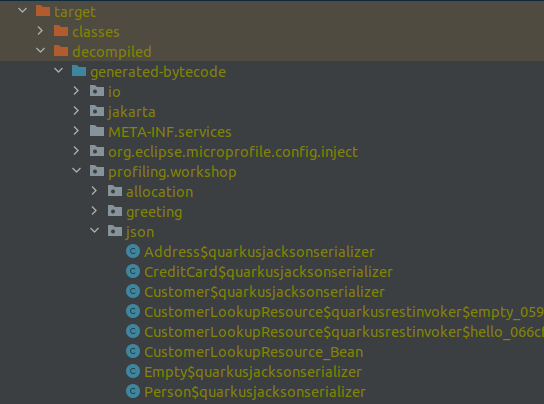Click the jakarta package icon
This screenshot has height=404, width=544.
pos(97,111)
